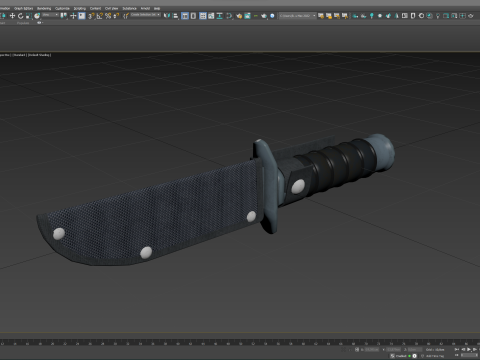This screenshot has height=360, width=480.
Task: Click the Render Production teapot icon
Action: (x=264, y=16)
